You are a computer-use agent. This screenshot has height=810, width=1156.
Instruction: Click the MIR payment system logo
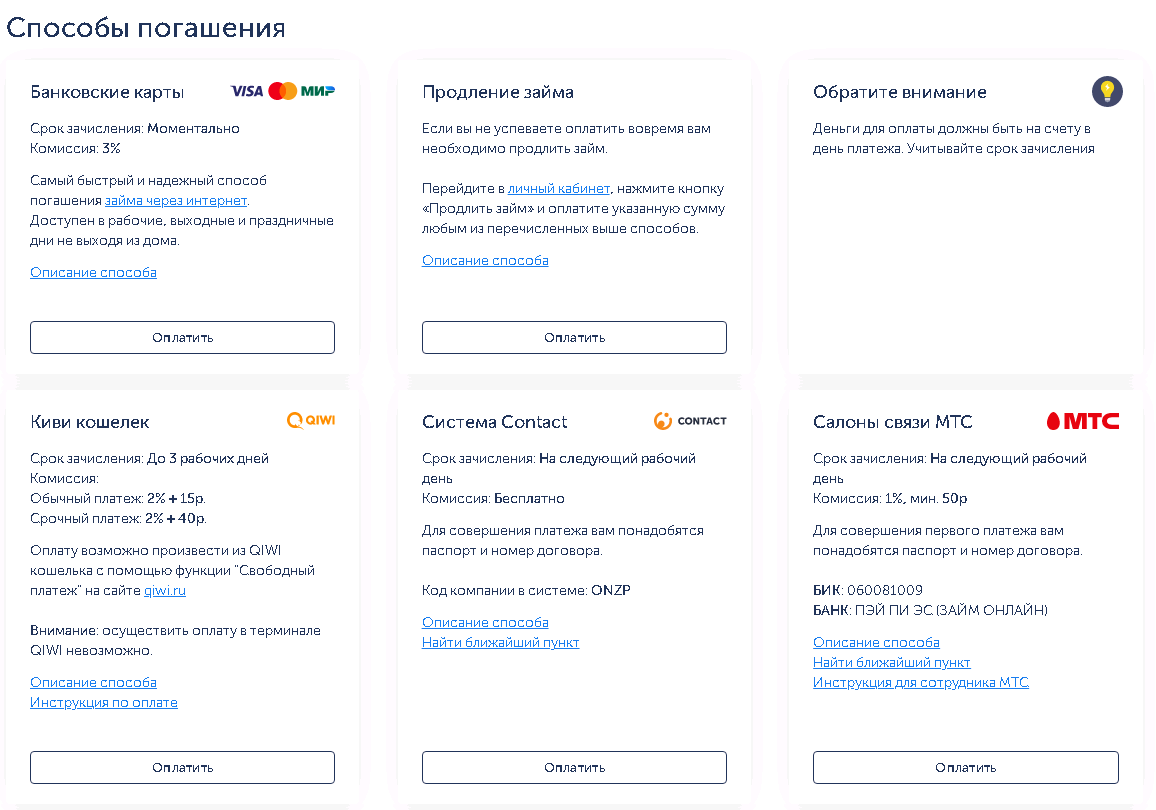point(318,91)
